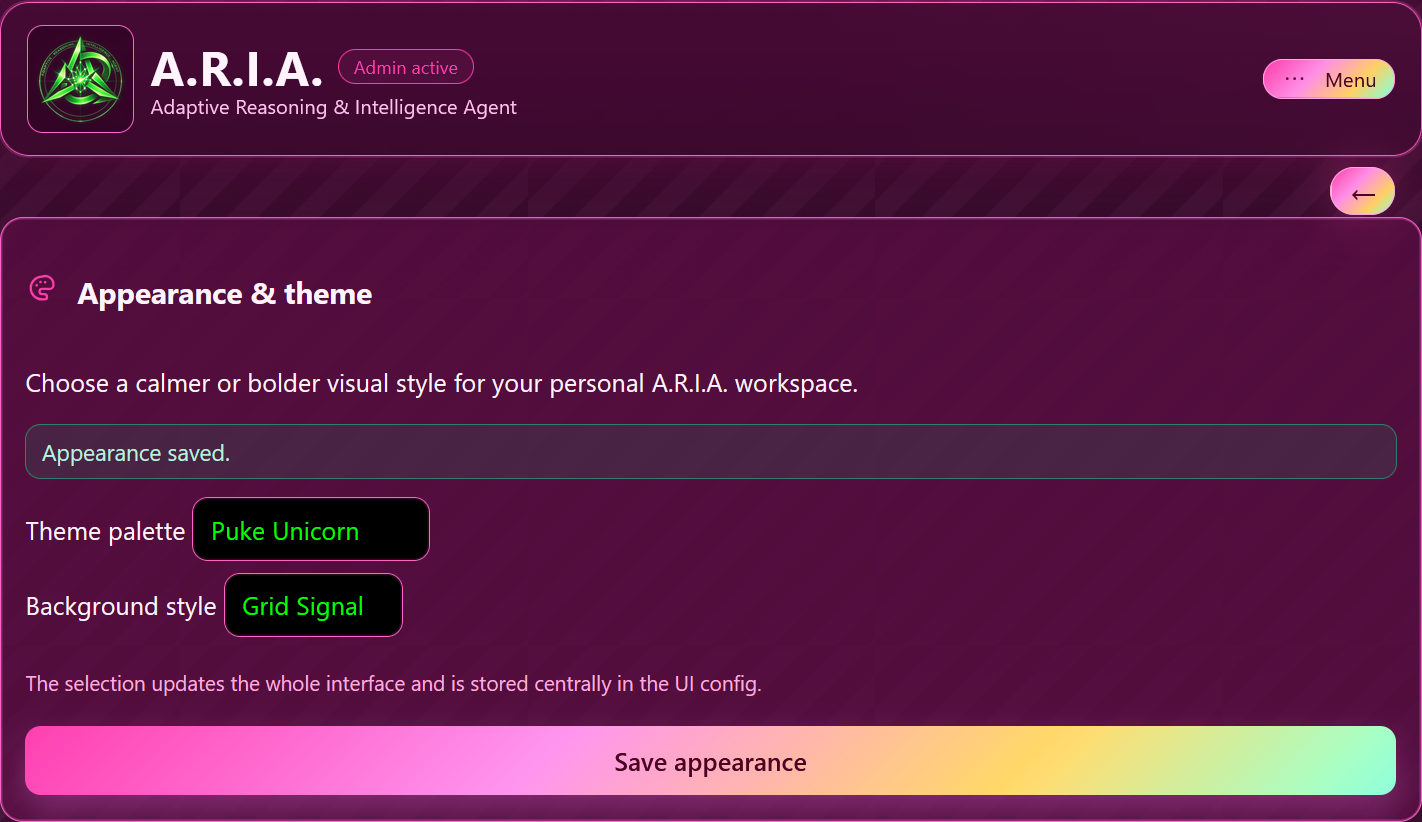Click the Background style label
The height and width of the screenshot is (822, 1422).
click(121, 607)
